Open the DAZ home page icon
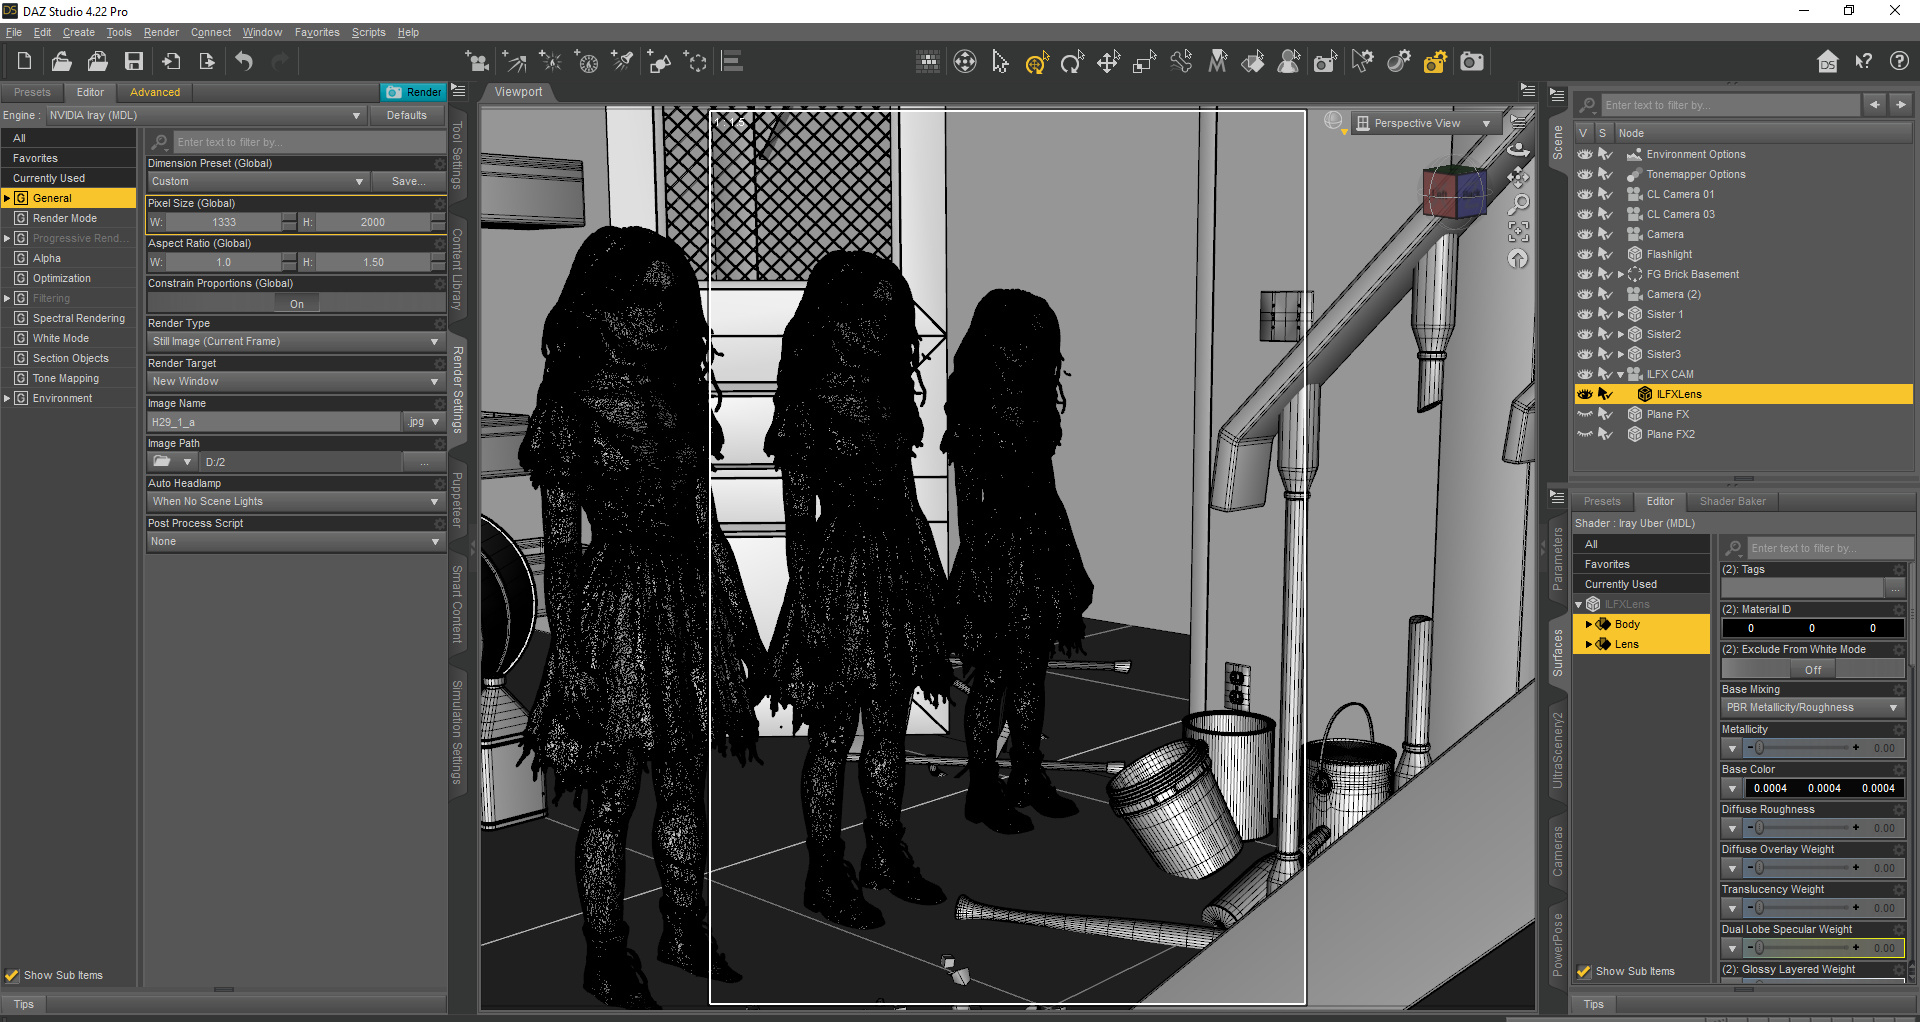1920x1022 pixels. coord(1828,62)
